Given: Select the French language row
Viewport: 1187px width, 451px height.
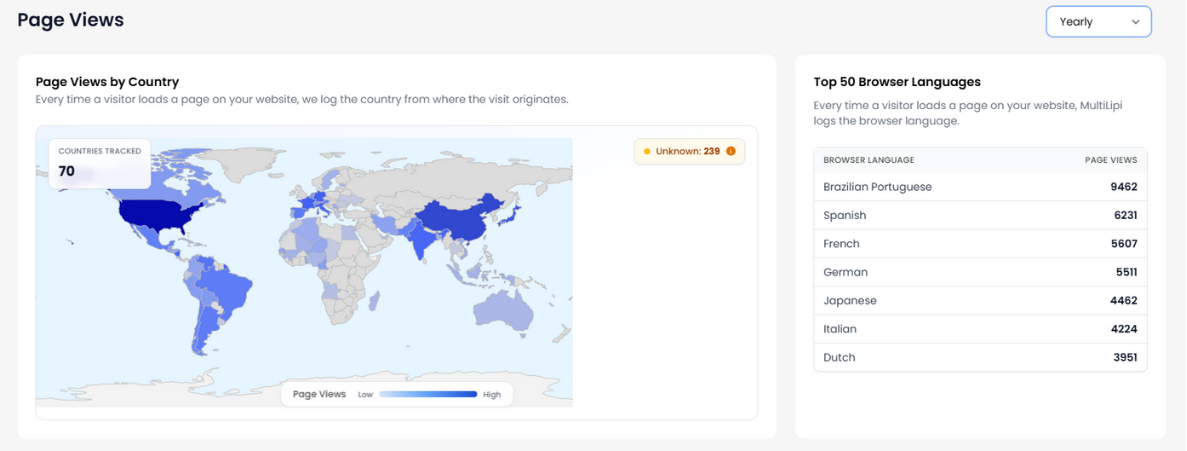Looking at the screenshot, I should coord(980,244).
